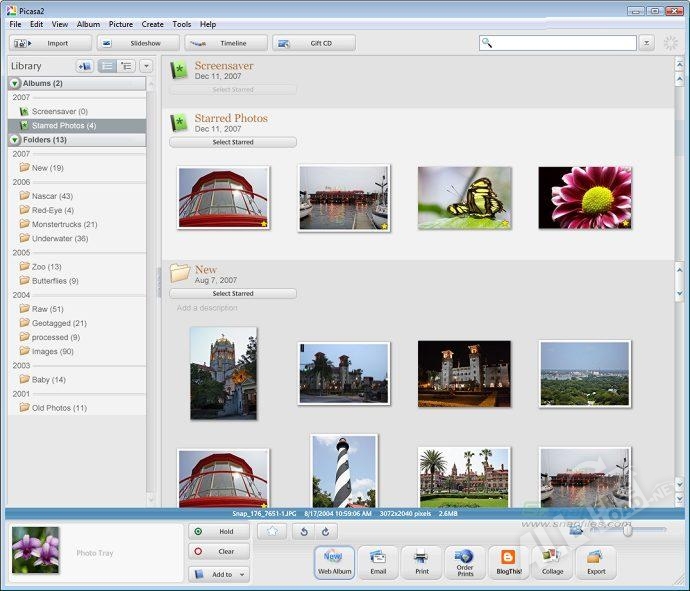Collapse the Albums section
Screen dimensions: 690x591
point(15,84)
